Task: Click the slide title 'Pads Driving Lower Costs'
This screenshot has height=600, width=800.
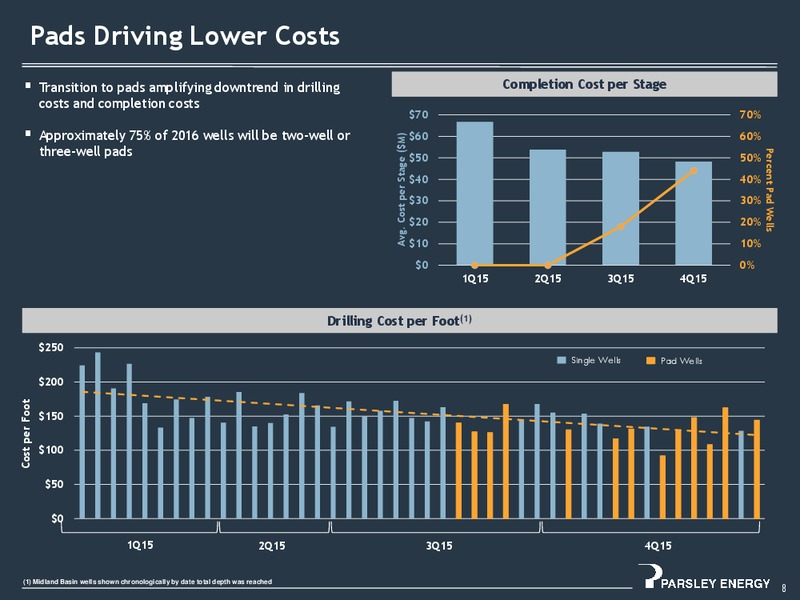Action: click(185, 37)
